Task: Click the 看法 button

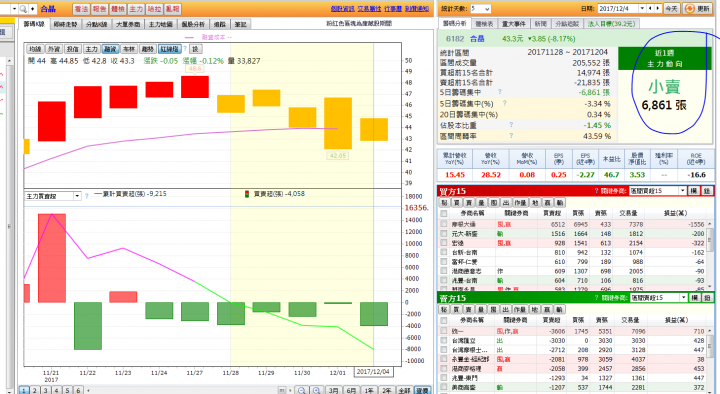Action: click(81, 9)
